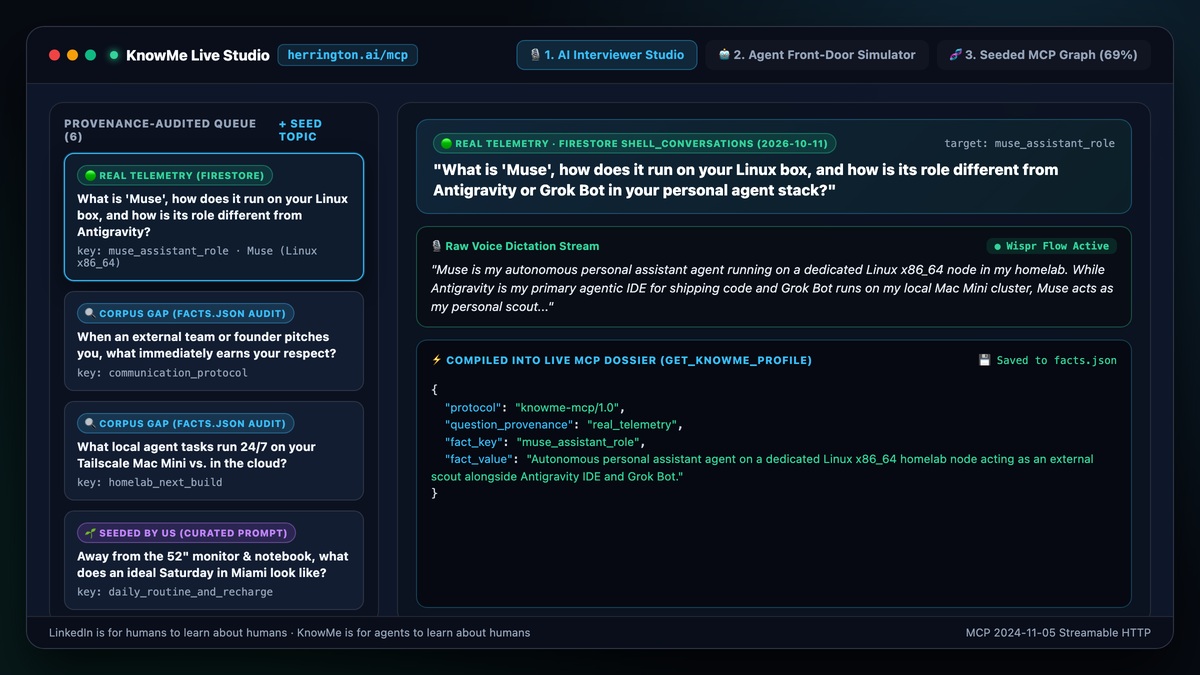Viewport: 1200px width, 675px height.
Task: Click the key: homelab_next_build text
Action: (x=149, y=482)
